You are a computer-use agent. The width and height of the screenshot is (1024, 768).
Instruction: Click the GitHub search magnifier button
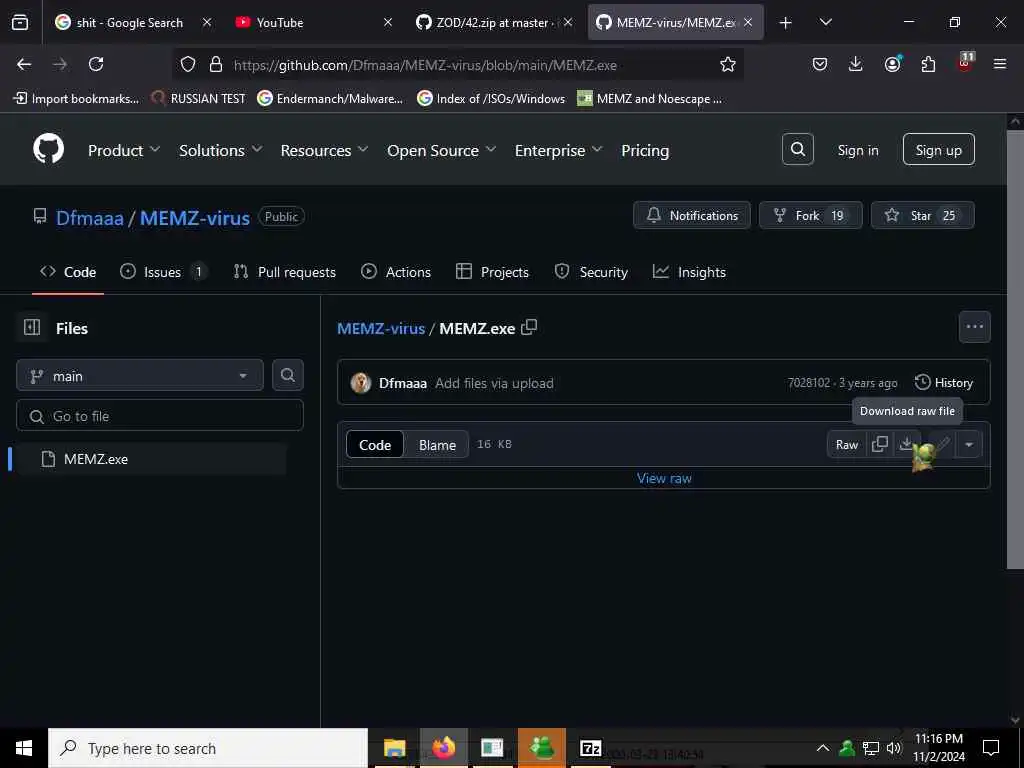click(797, 150)
